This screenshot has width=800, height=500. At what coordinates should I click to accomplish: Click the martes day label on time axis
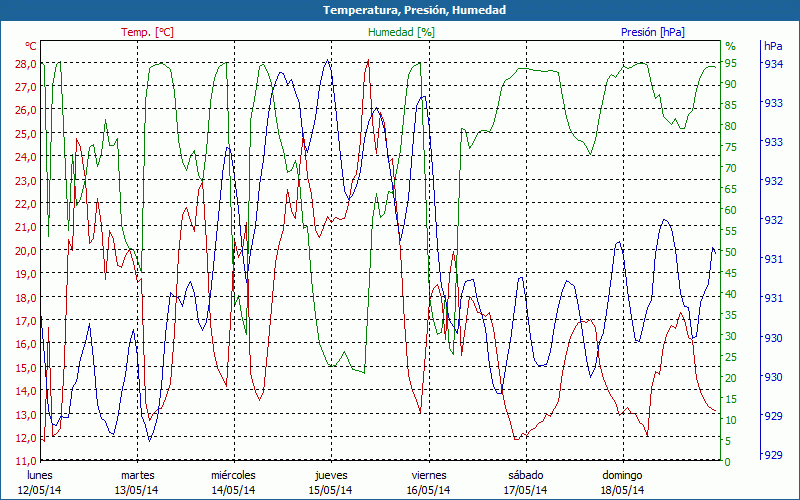(137, 475)
